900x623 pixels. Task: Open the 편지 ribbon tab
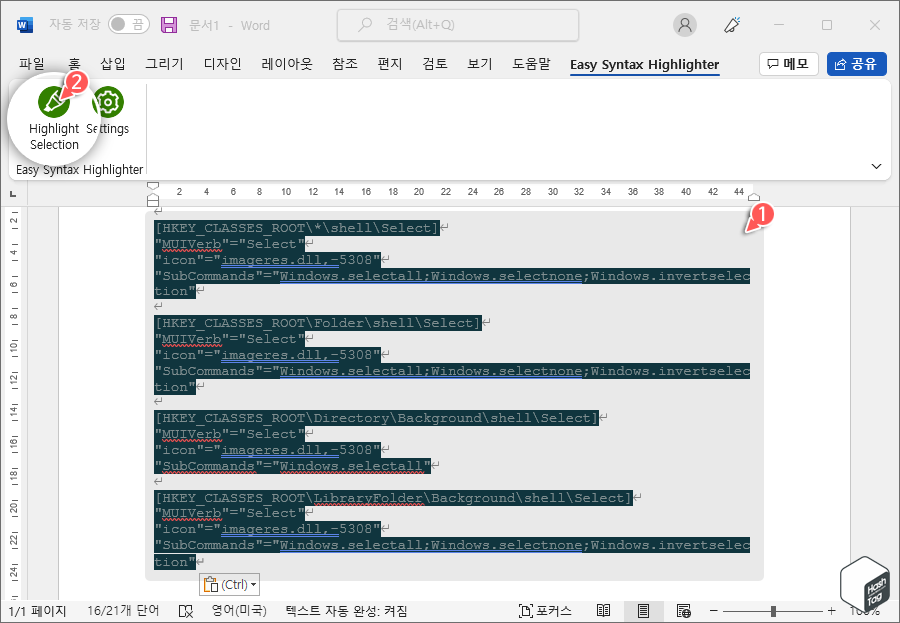point(390,64)
